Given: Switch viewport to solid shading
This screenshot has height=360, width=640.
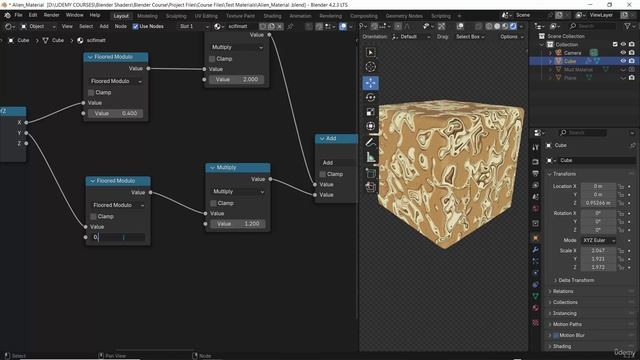Looking at the screenshot, I should point(497,26).
